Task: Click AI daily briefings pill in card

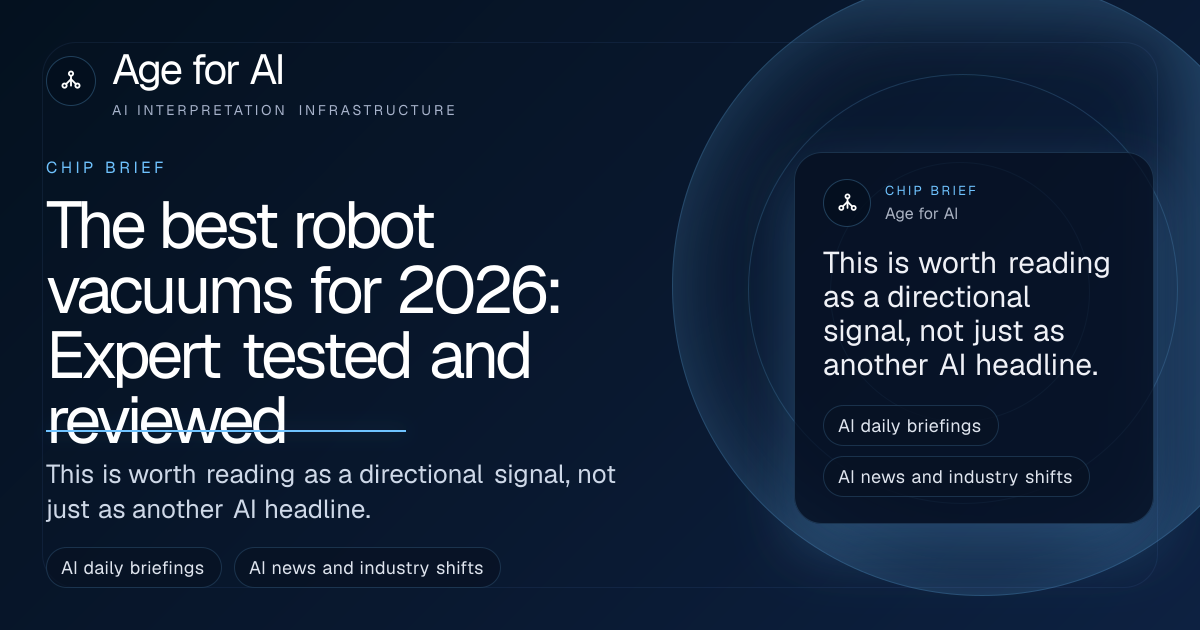Action: pyautogui.click(x=910, y=425)
